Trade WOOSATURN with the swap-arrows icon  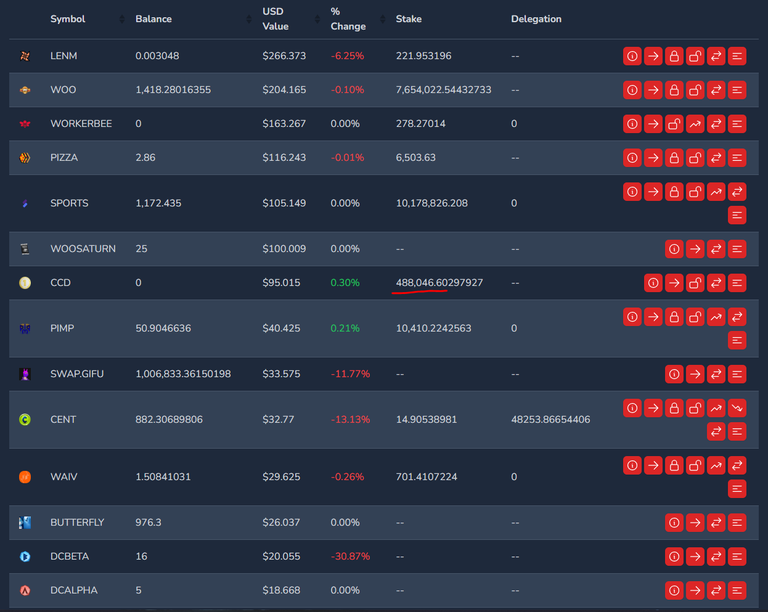click(716, 249)
